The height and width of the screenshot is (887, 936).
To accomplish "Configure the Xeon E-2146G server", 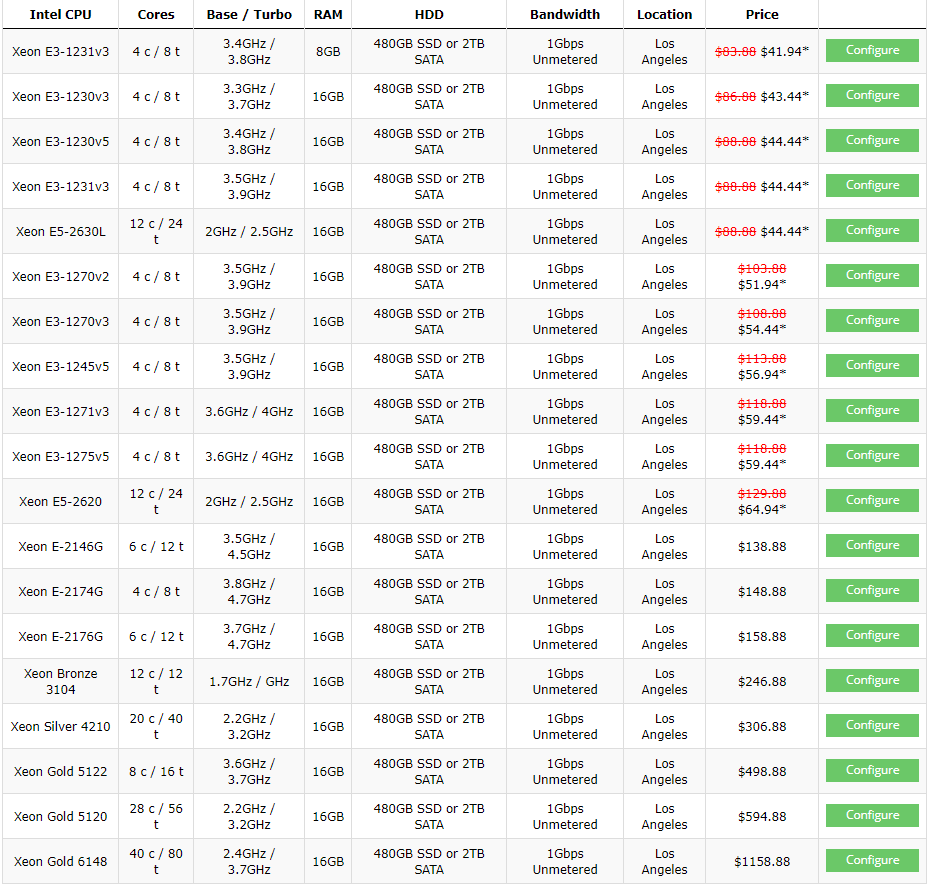I will pyautogui.click(x=872, y=546).
